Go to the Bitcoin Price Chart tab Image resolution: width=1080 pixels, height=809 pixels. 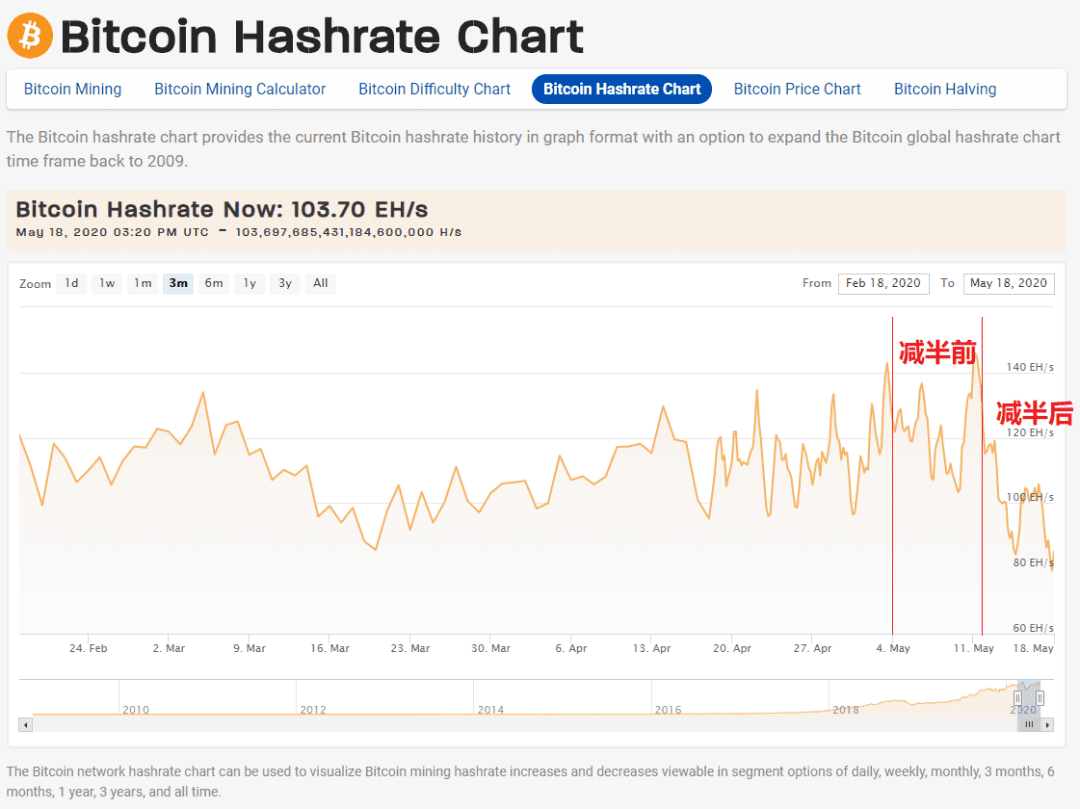797,90
